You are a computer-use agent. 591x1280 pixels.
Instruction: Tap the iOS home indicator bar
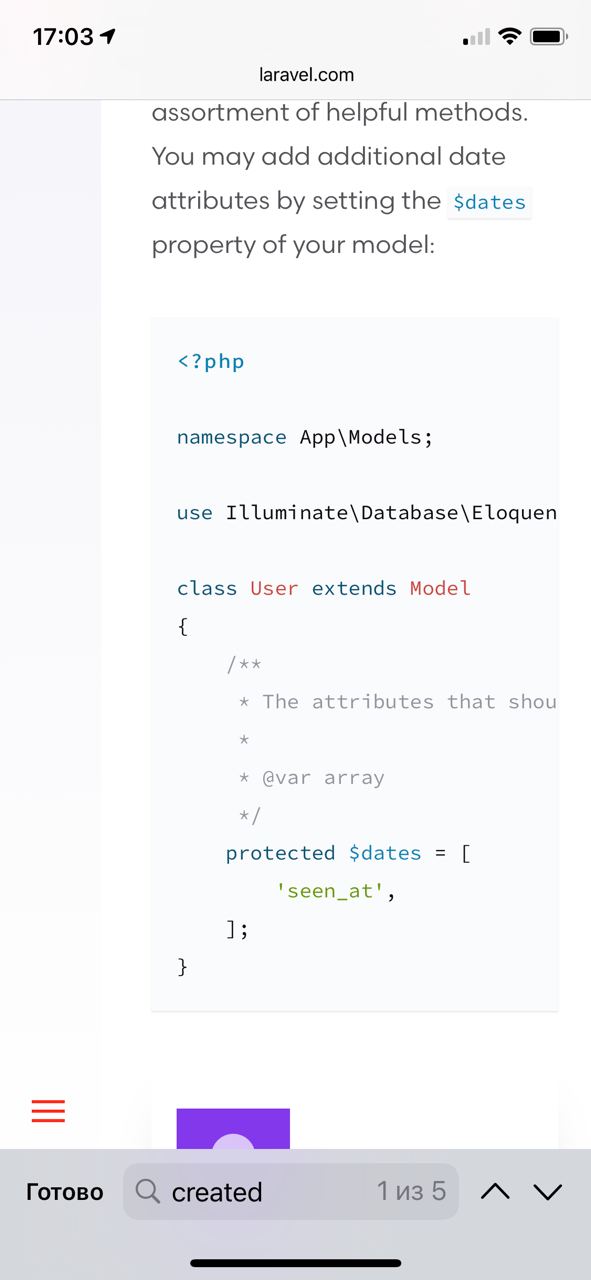(x=296, y=1263)
